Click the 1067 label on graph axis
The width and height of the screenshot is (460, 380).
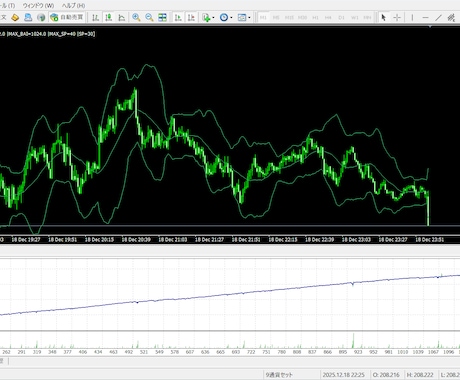(433, 352)
